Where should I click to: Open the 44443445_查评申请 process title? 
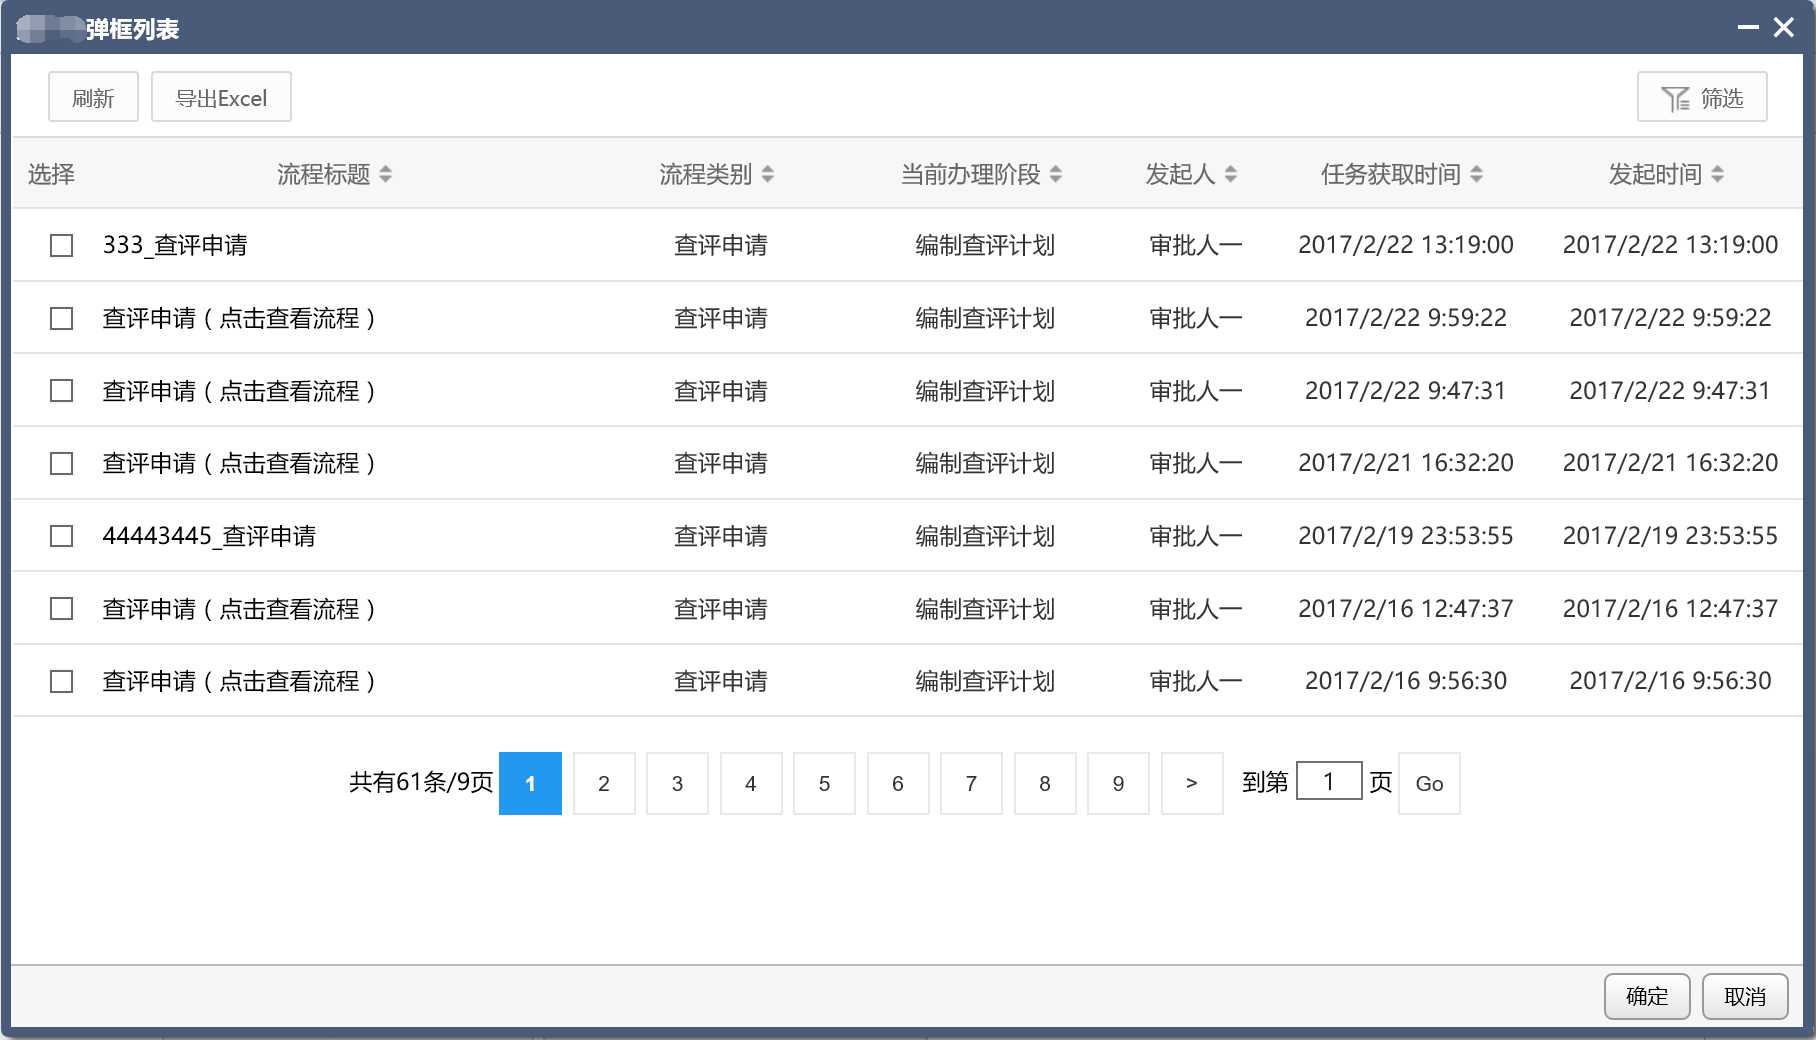click(x=209, y=536)
